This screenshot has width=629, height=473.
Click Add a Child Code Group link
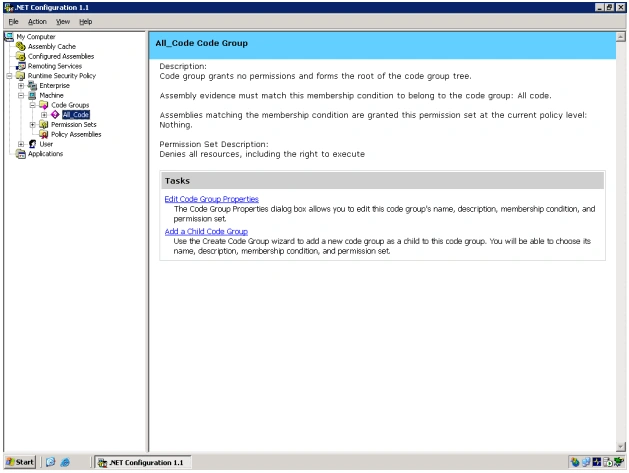pos(206,231)
